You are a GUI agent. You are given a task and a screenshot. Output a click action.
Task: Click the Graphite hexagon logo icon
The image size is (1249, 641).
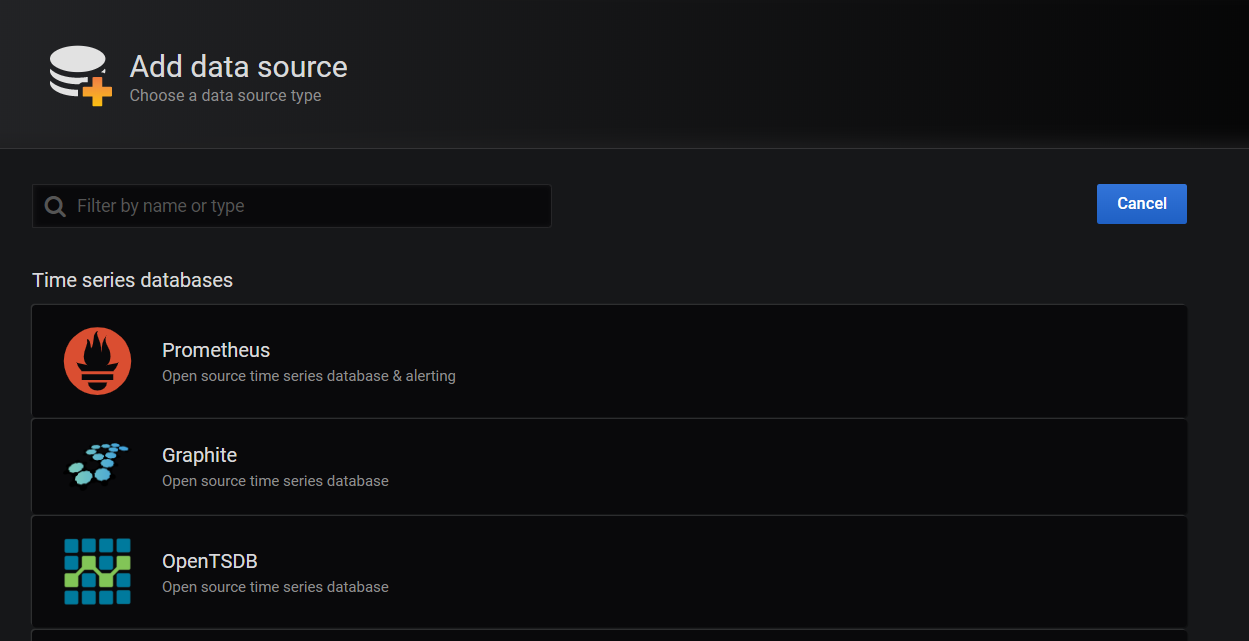(x=97, y=465)
